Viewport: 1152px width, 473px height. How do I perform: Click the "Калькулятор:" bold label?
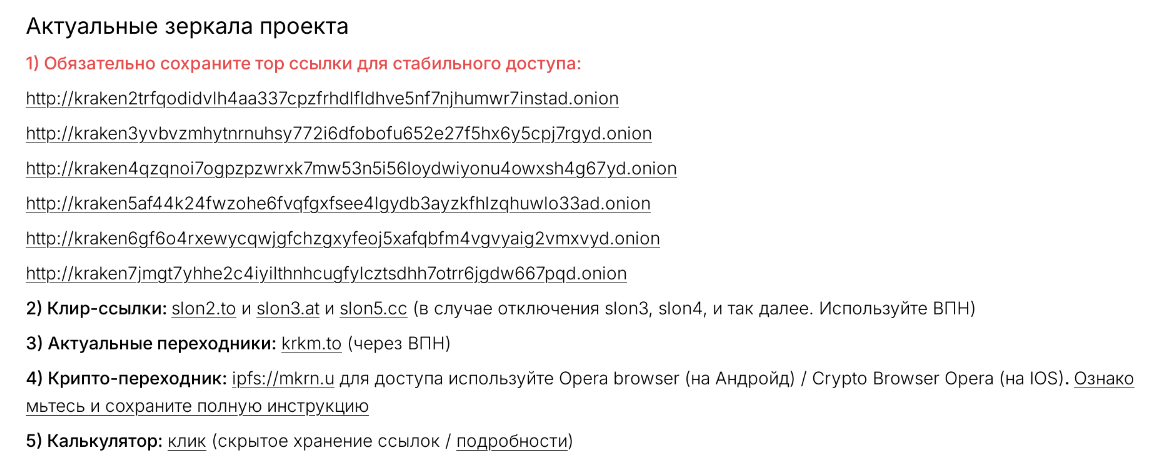(x=93, y=441)
